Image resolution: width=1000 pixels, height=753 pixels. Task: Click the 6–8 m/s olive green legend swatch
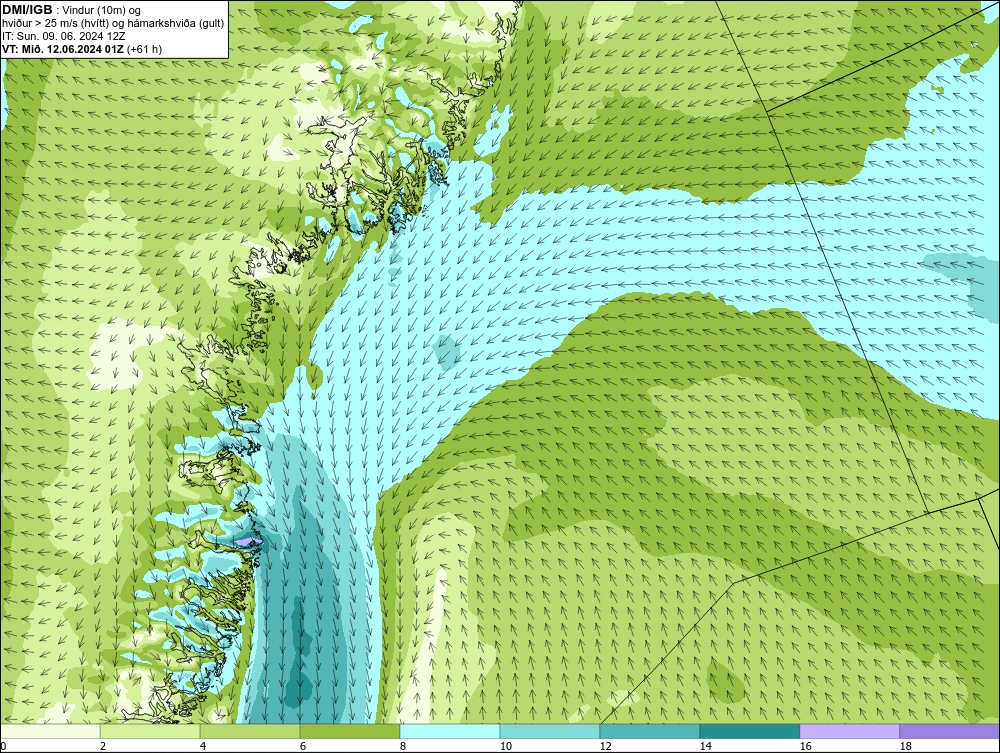click(x=349, y=731)
